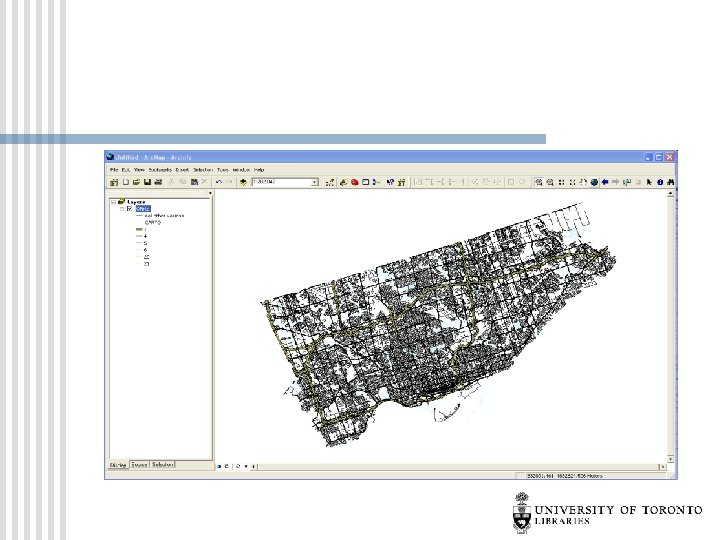Print the map with printer icon
This screenshot has height=540, width=720.
158,183
